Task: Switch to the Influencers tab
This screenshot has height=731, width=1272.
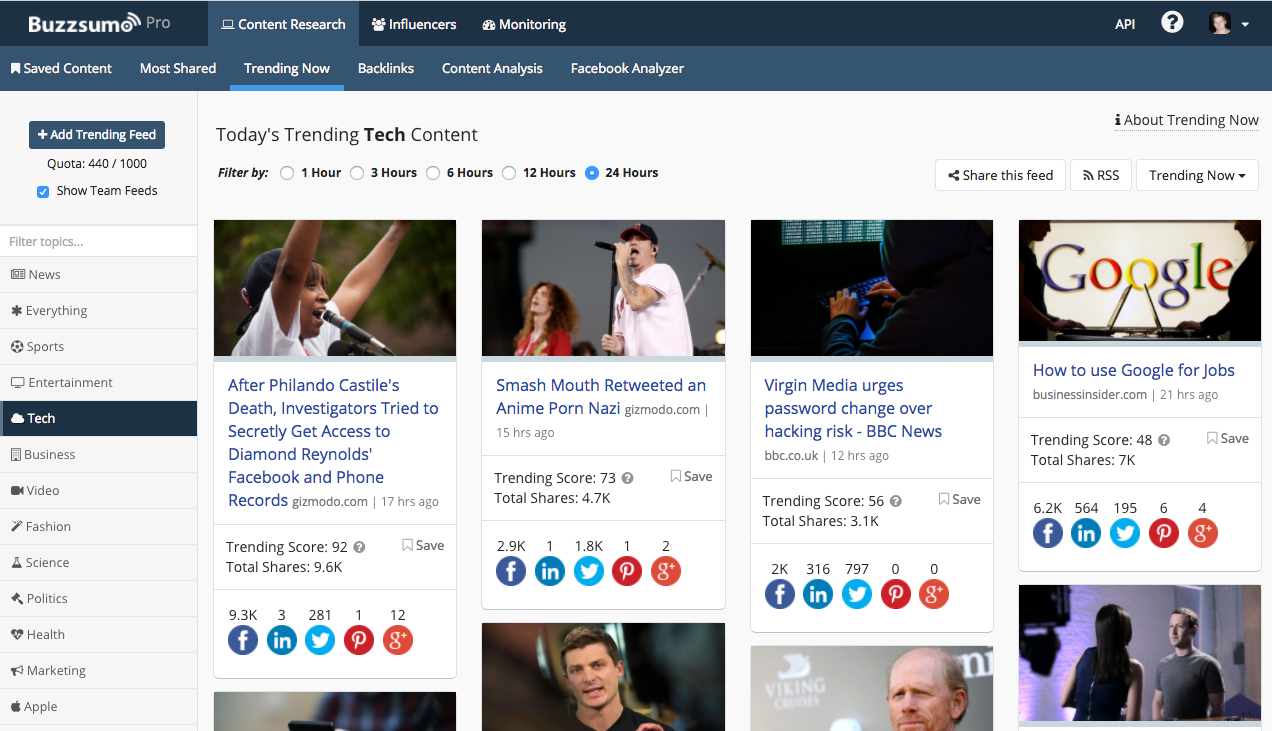Action: (414, 24)
